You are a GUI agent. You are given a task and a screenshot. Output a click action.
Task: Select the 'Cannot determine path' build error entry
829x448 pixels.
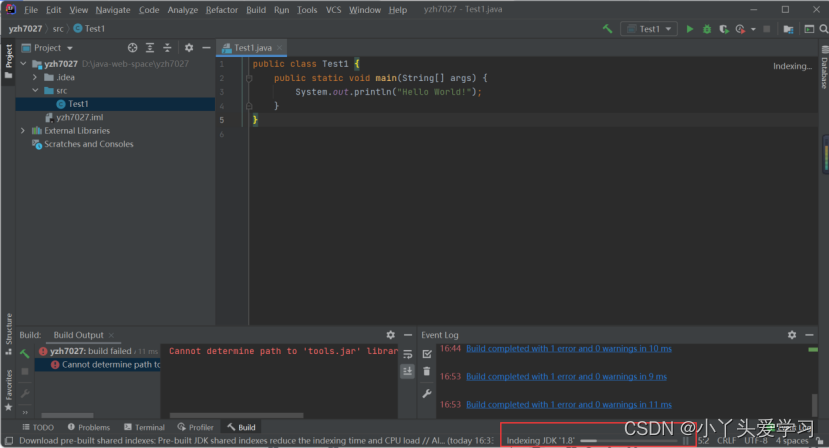[110, 365]
